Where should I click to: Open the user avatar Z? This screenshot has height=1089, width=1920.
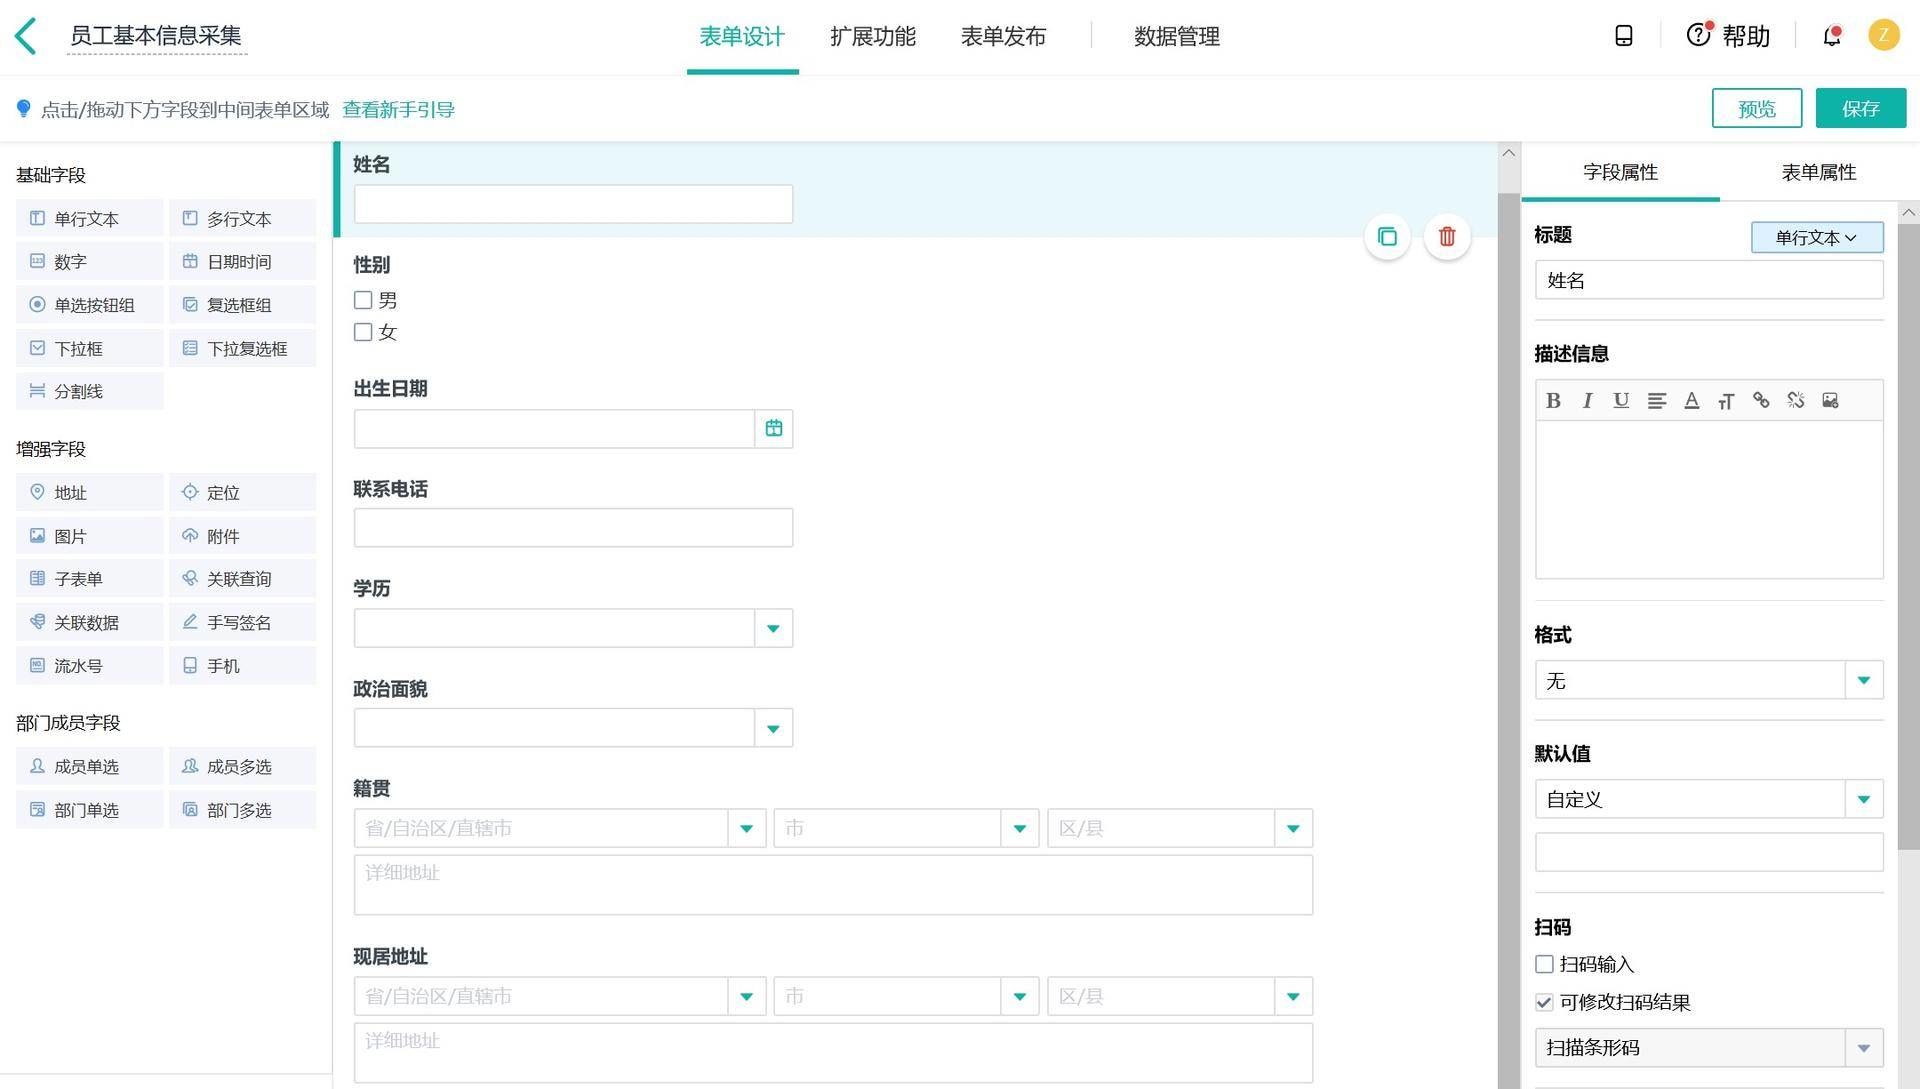tap(1884, 36)
